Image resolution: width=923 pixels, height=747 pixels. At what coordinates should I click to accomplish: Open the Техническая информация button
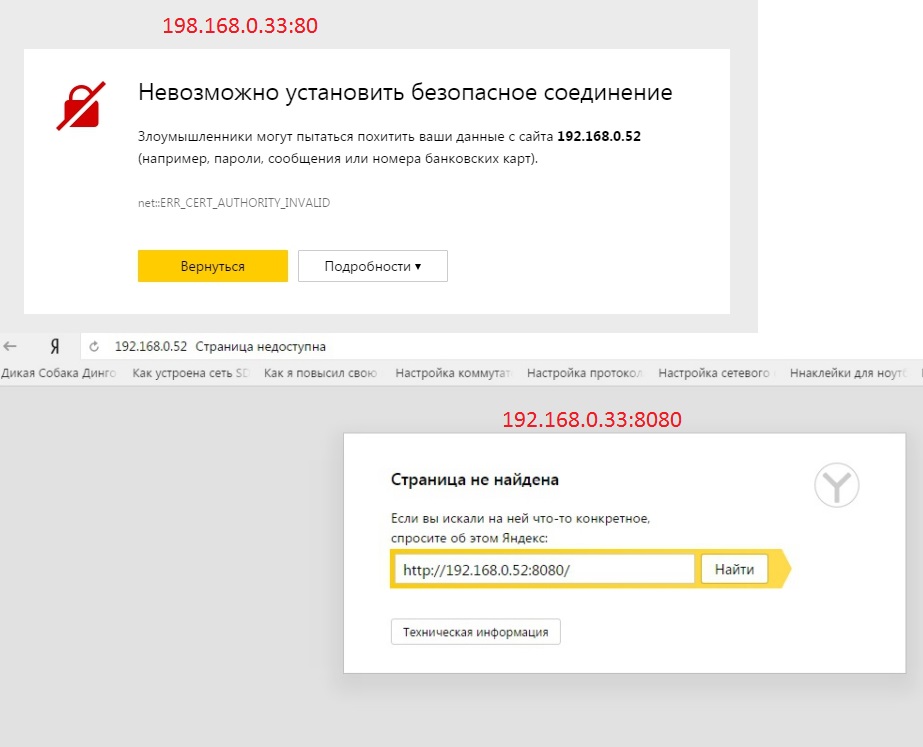(476, 632)
